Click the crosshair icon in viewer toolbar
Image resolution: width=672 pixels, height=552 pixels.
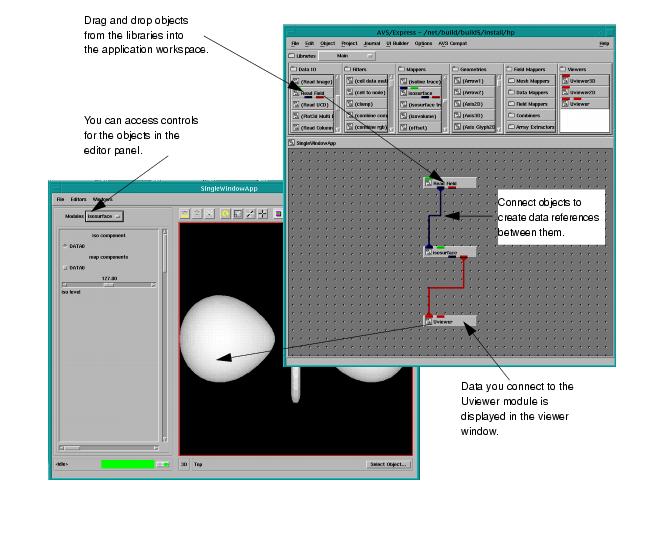pos(263,214)
